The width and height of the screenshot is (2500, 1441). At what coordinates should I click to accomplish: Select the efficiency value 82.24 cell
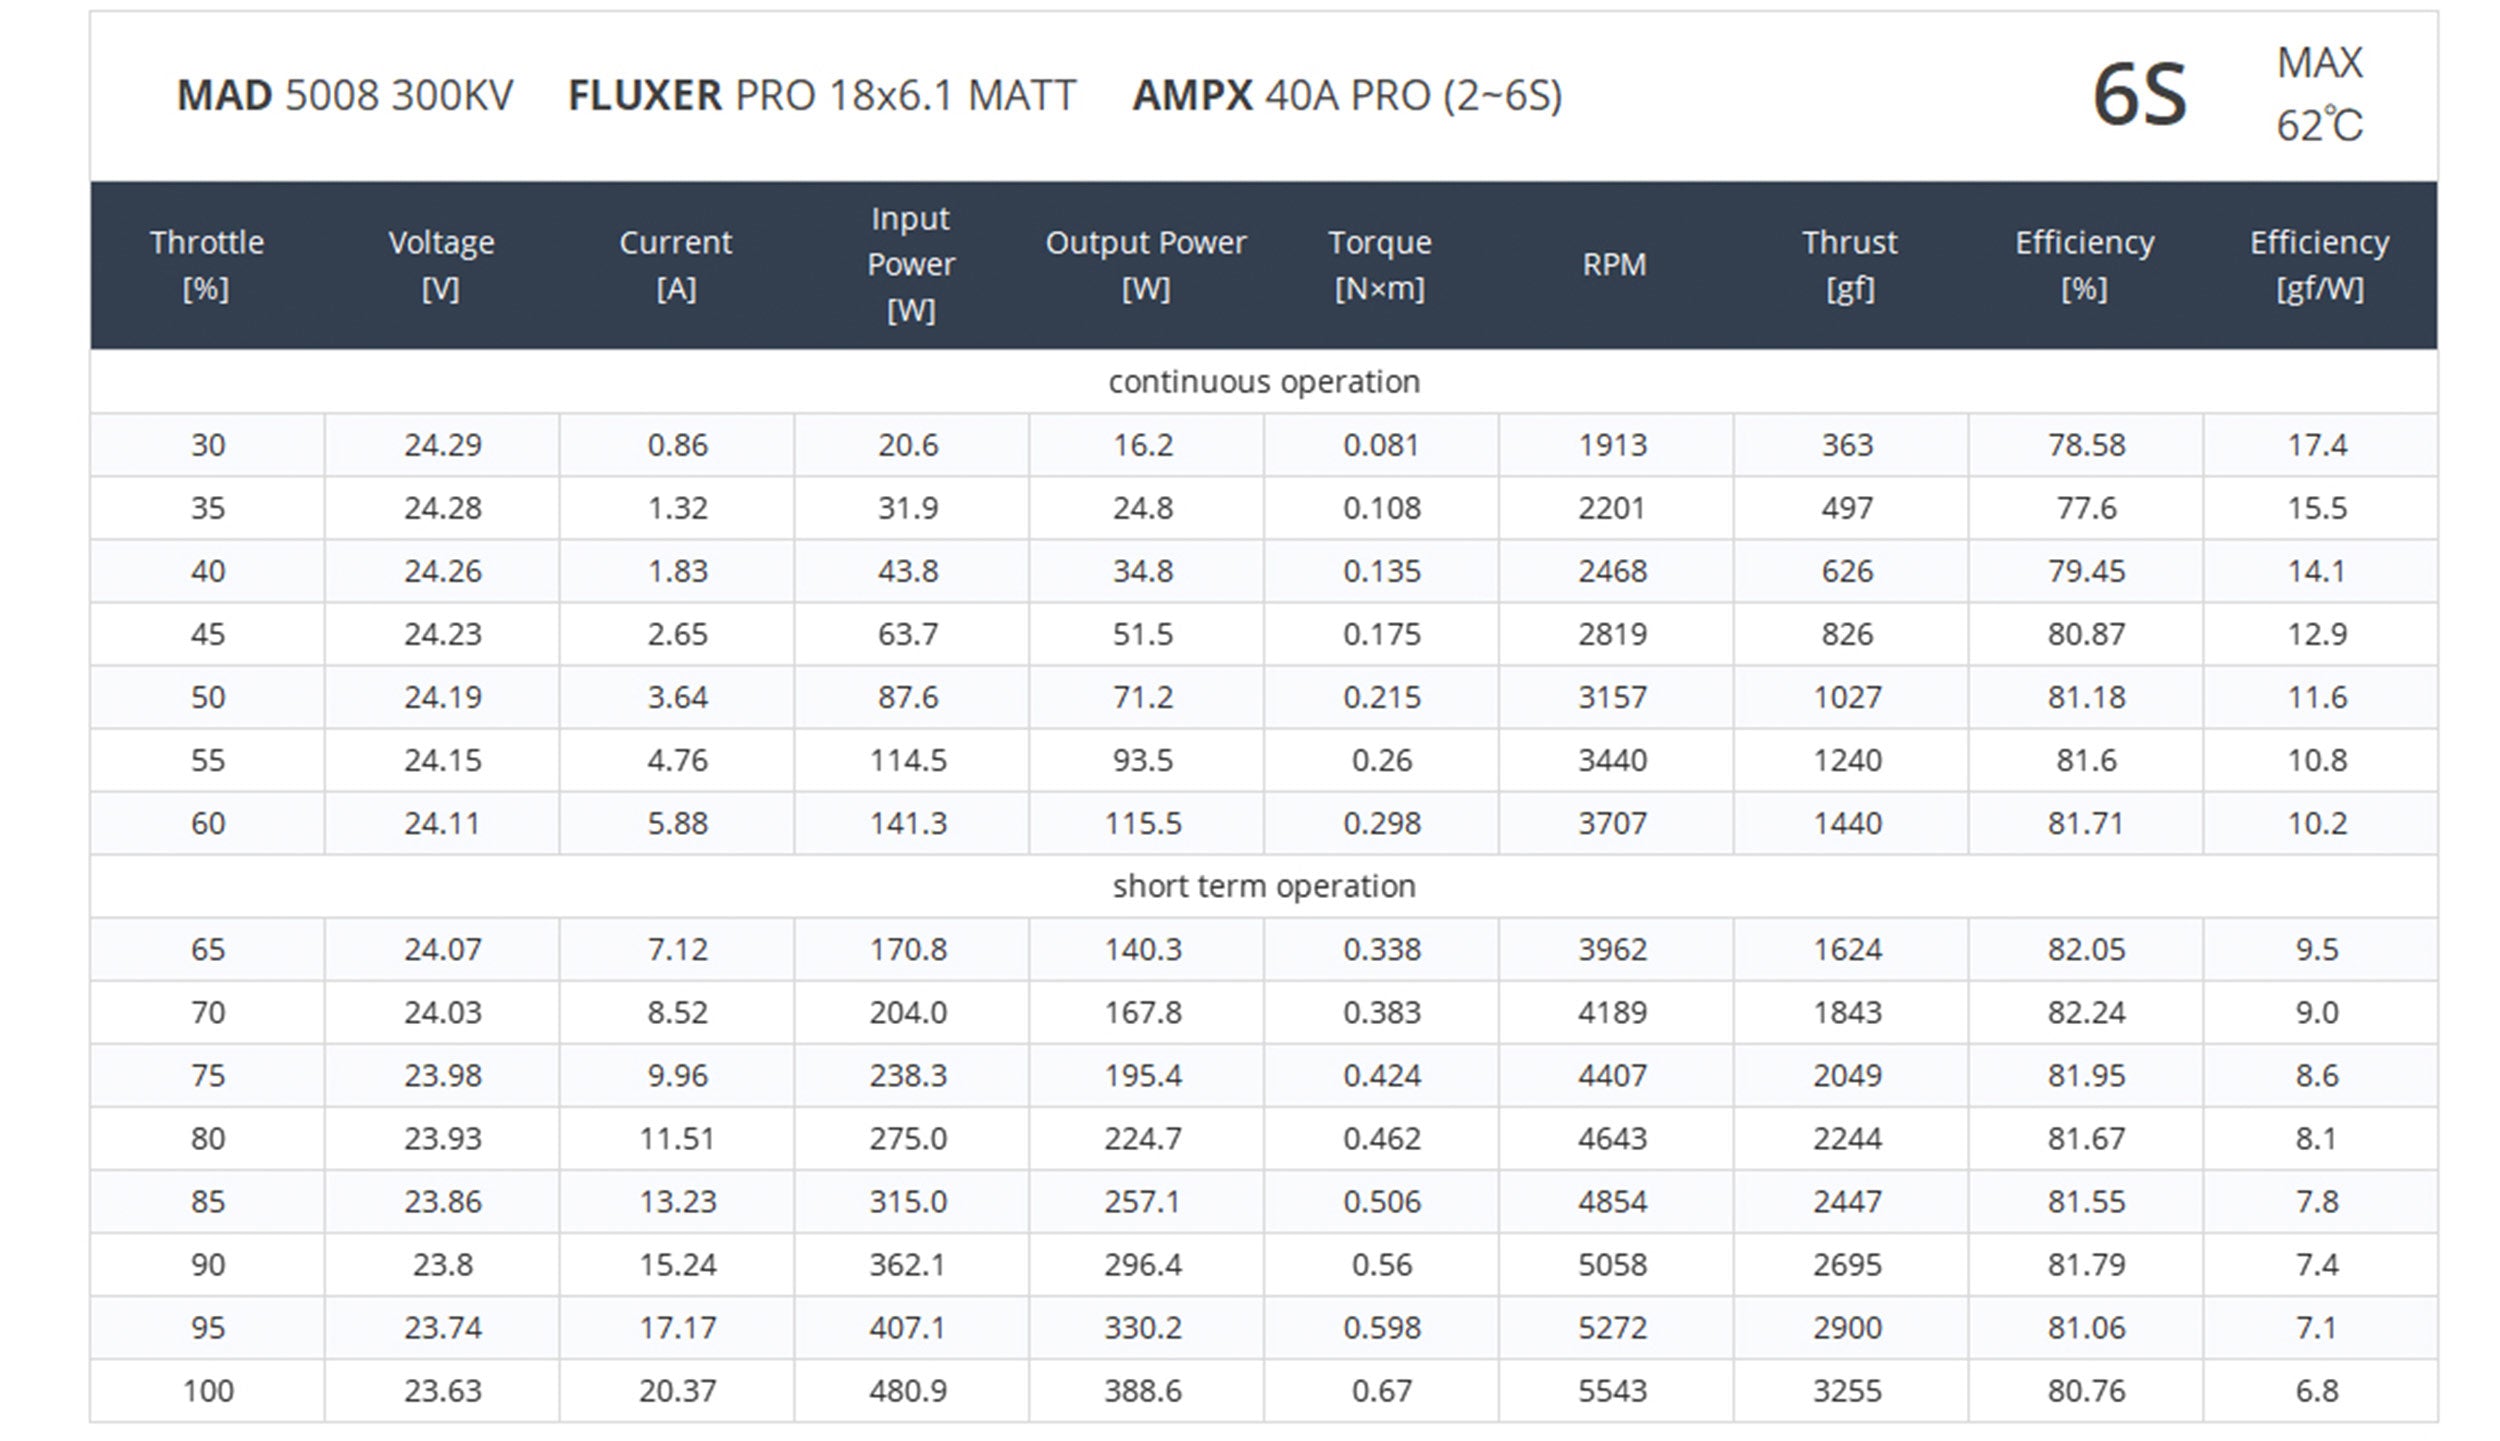pyautogui.click(x=2085, y=1012)
